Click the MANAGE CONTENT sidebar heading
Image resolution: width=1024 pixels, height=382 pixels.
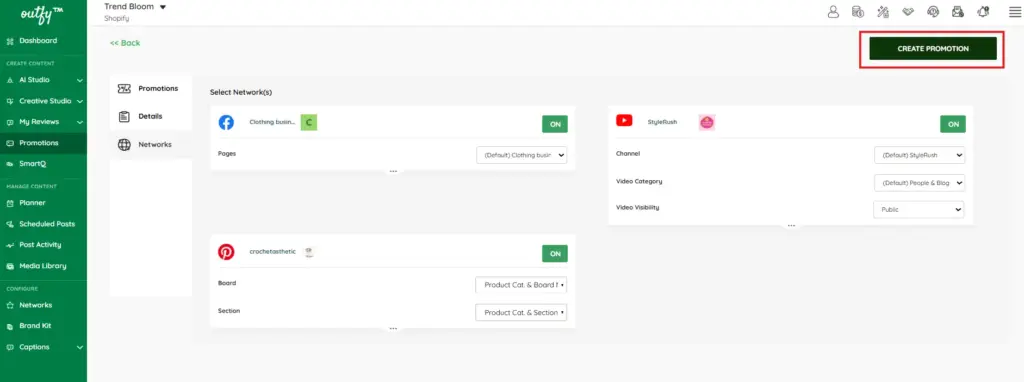31,187
